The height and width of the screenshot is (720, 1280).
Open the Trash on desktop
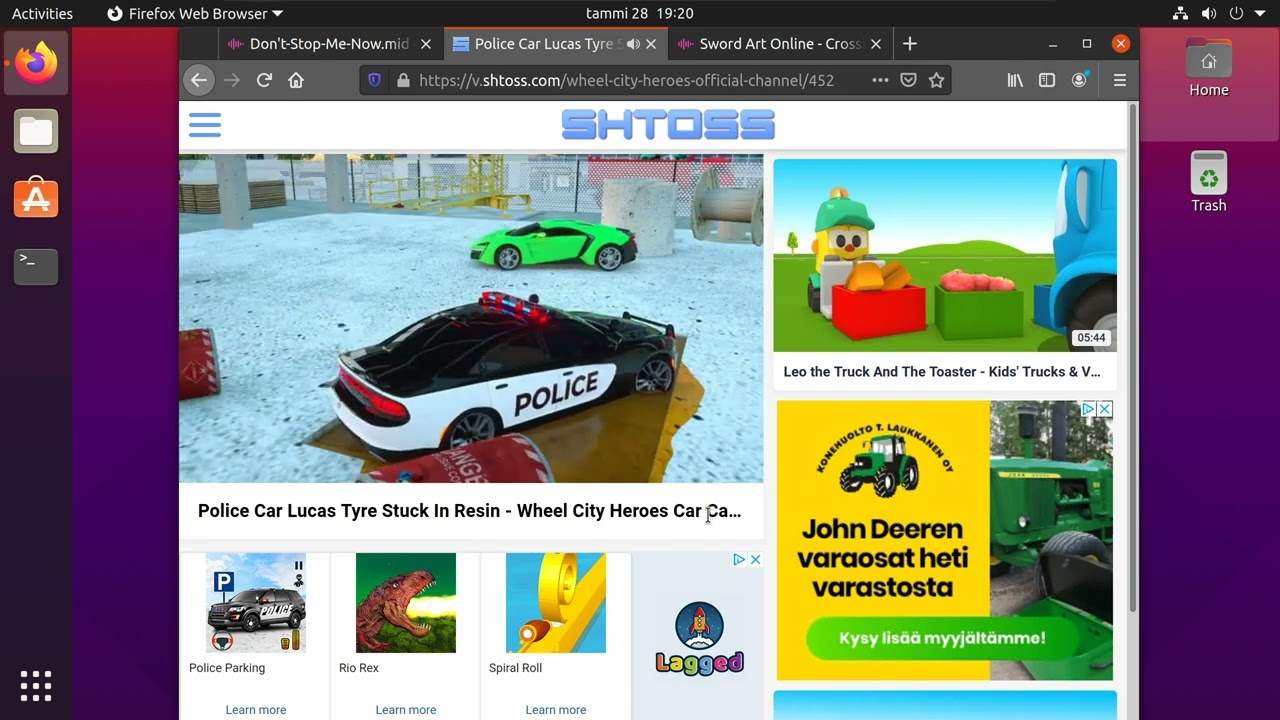1209,182
